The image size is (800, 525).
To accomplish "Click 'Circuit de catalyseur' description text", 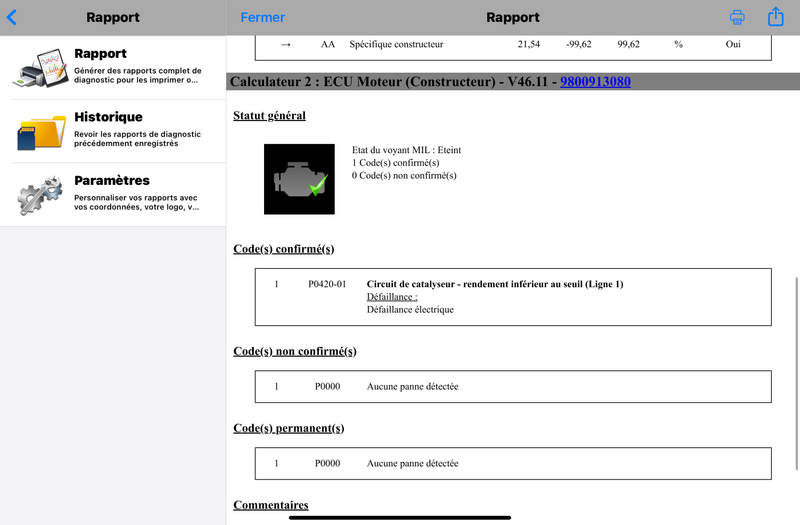I will pyautogui.click(x=494, y=284).
